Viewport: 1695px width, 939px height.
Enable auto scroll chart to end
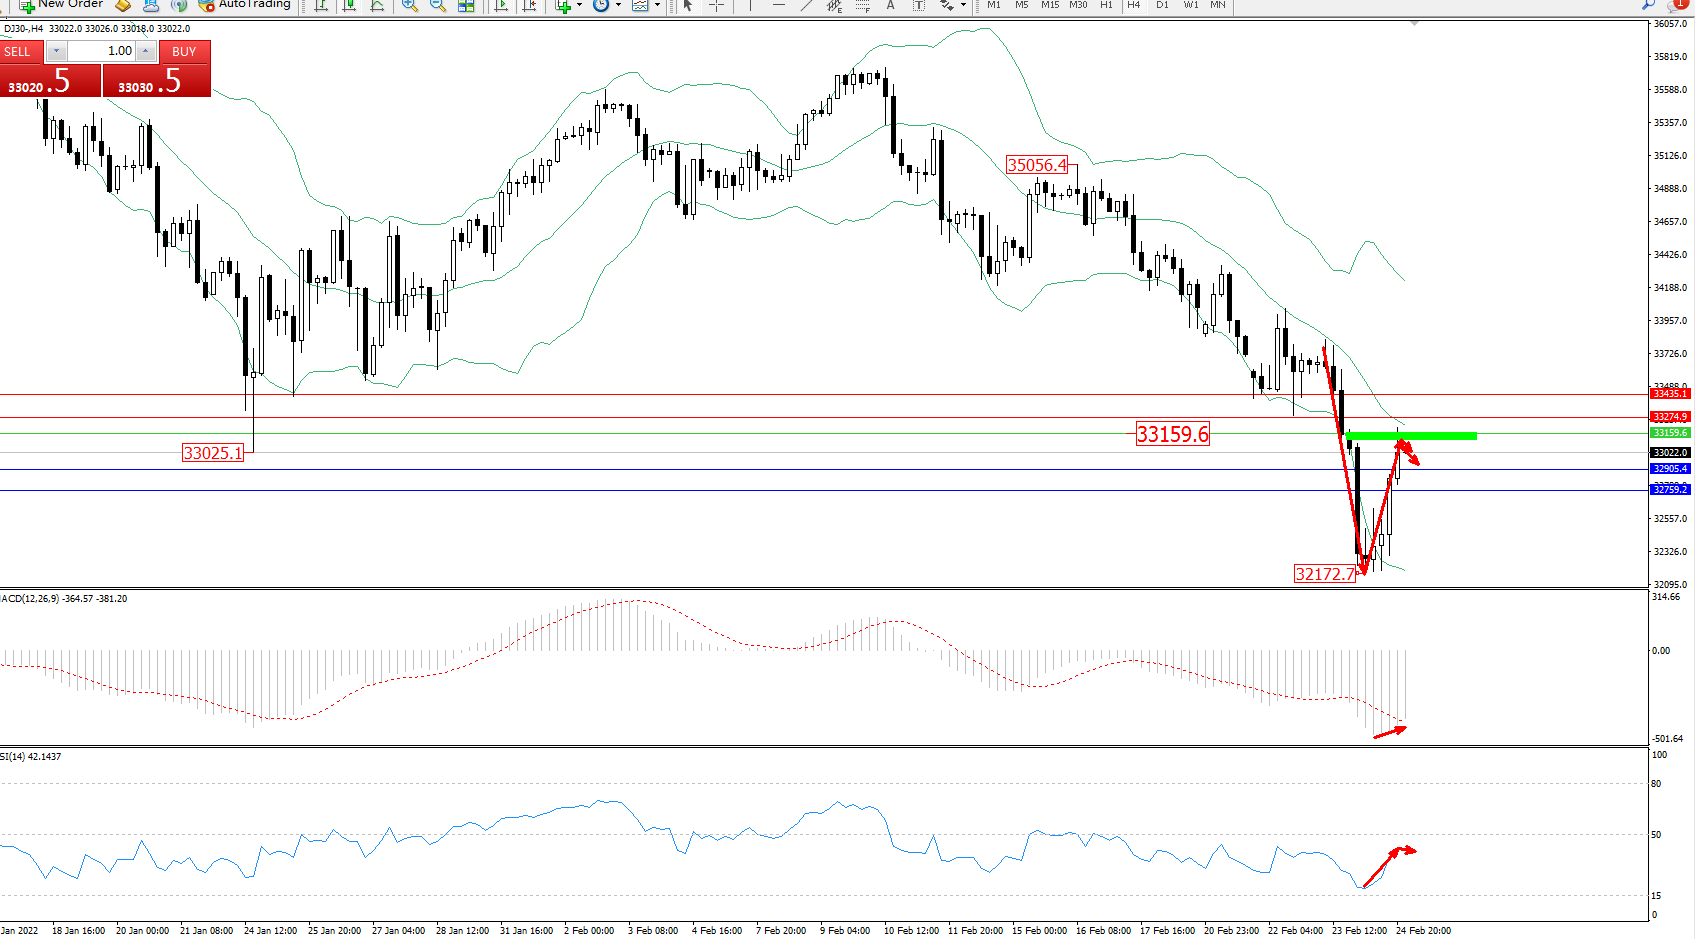click(x=502, y=6)
